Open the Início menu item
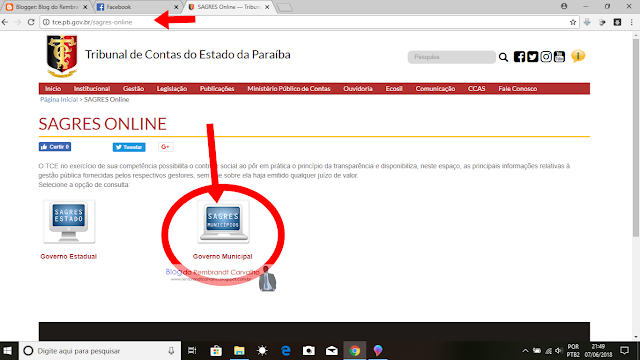The width and height of the screenshot is (640, 360). [x=53, y=89]
